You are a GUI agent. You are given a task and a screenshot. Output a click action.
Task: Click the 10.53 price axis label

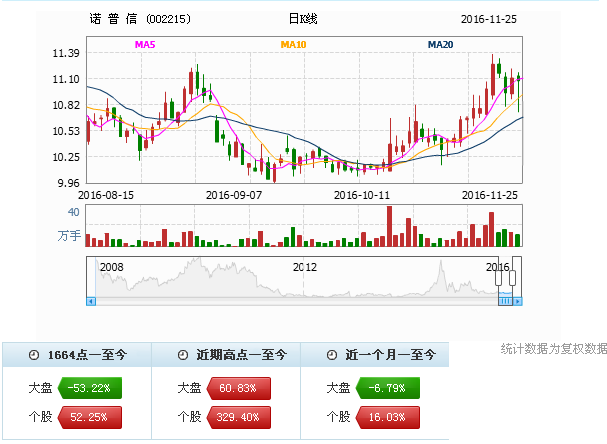(x=66, y=131)
